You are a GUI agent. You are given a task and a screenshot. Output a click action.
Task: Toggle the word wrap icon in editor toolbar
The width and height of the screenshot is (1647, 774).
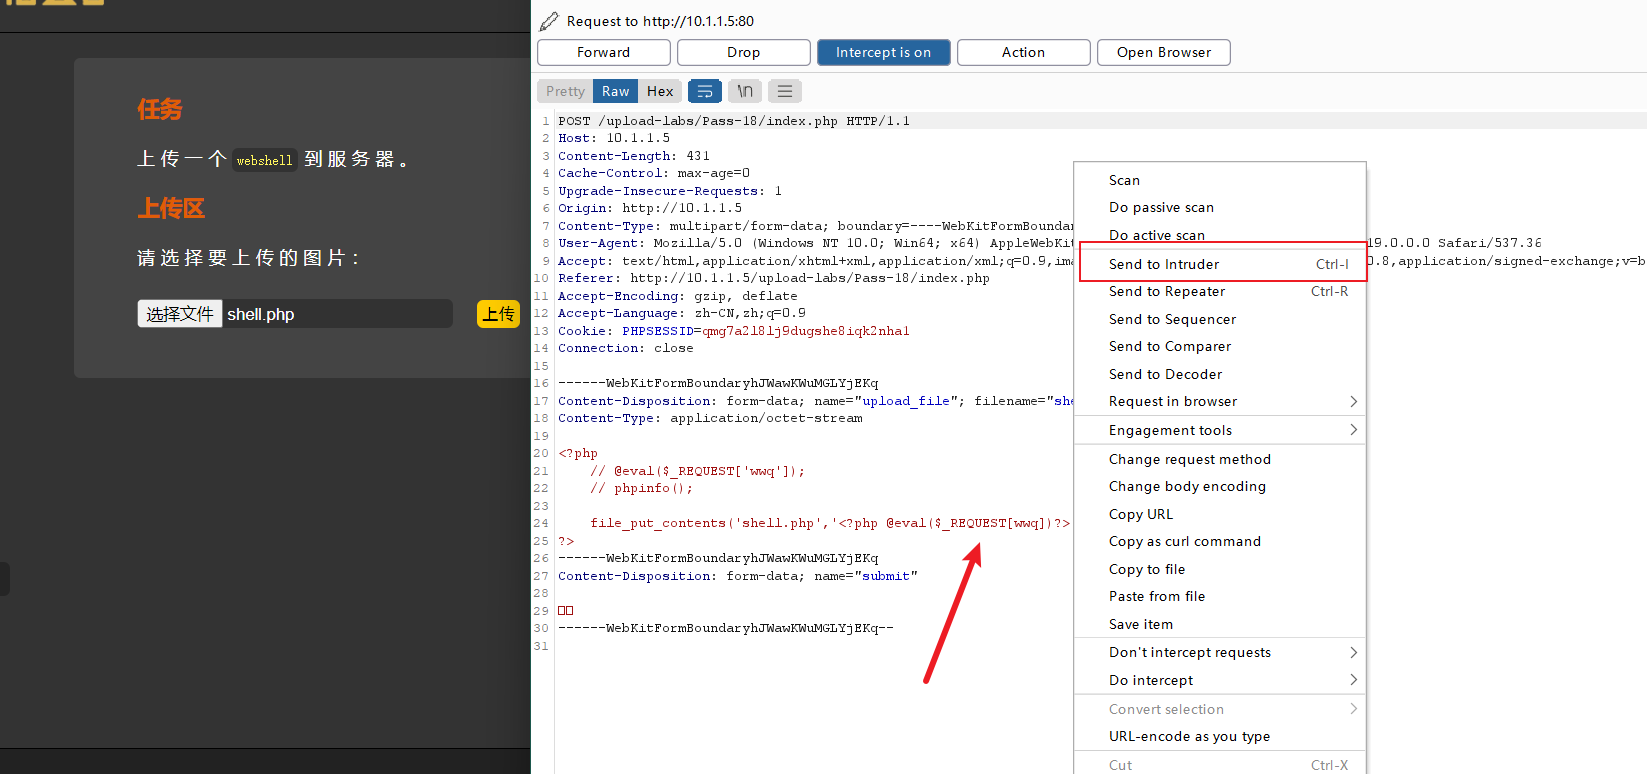705,91
